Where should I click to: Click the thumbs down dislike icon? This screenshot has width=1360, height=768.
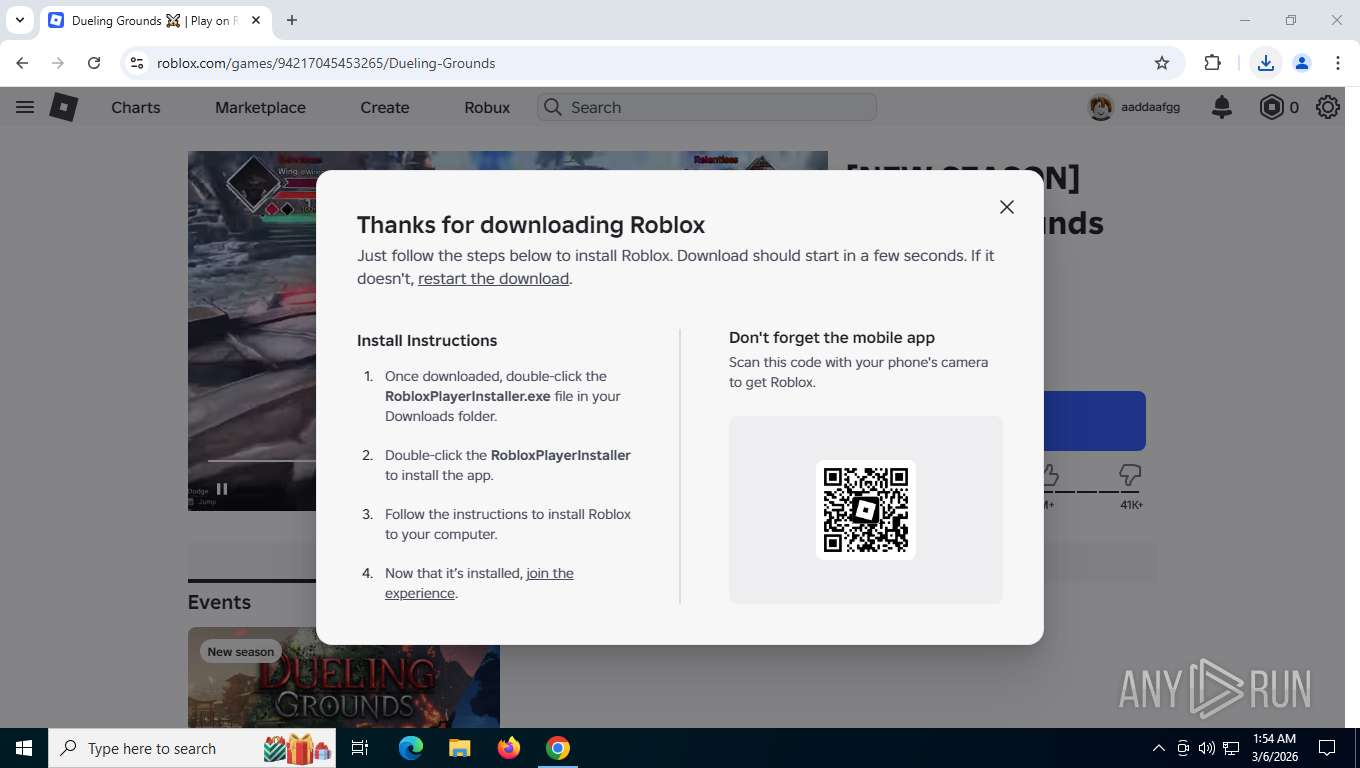pos(1130,474)
